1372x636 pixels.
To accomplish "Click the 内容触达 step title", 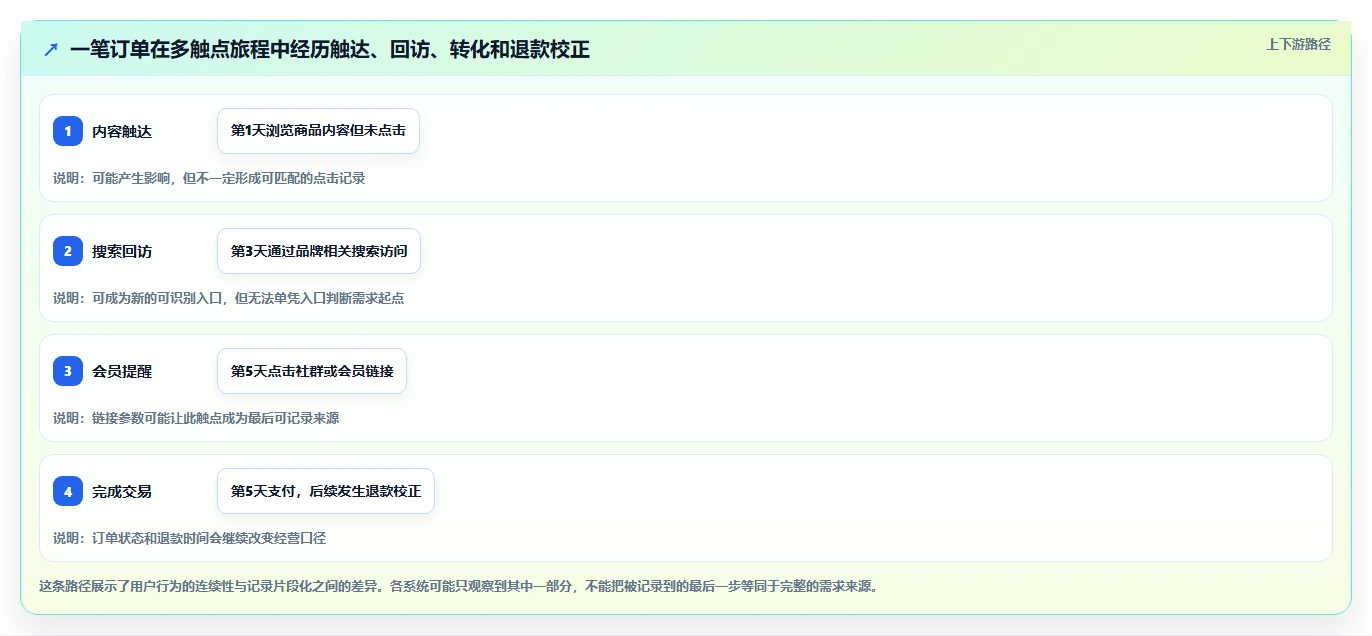I will pos(122,132).
